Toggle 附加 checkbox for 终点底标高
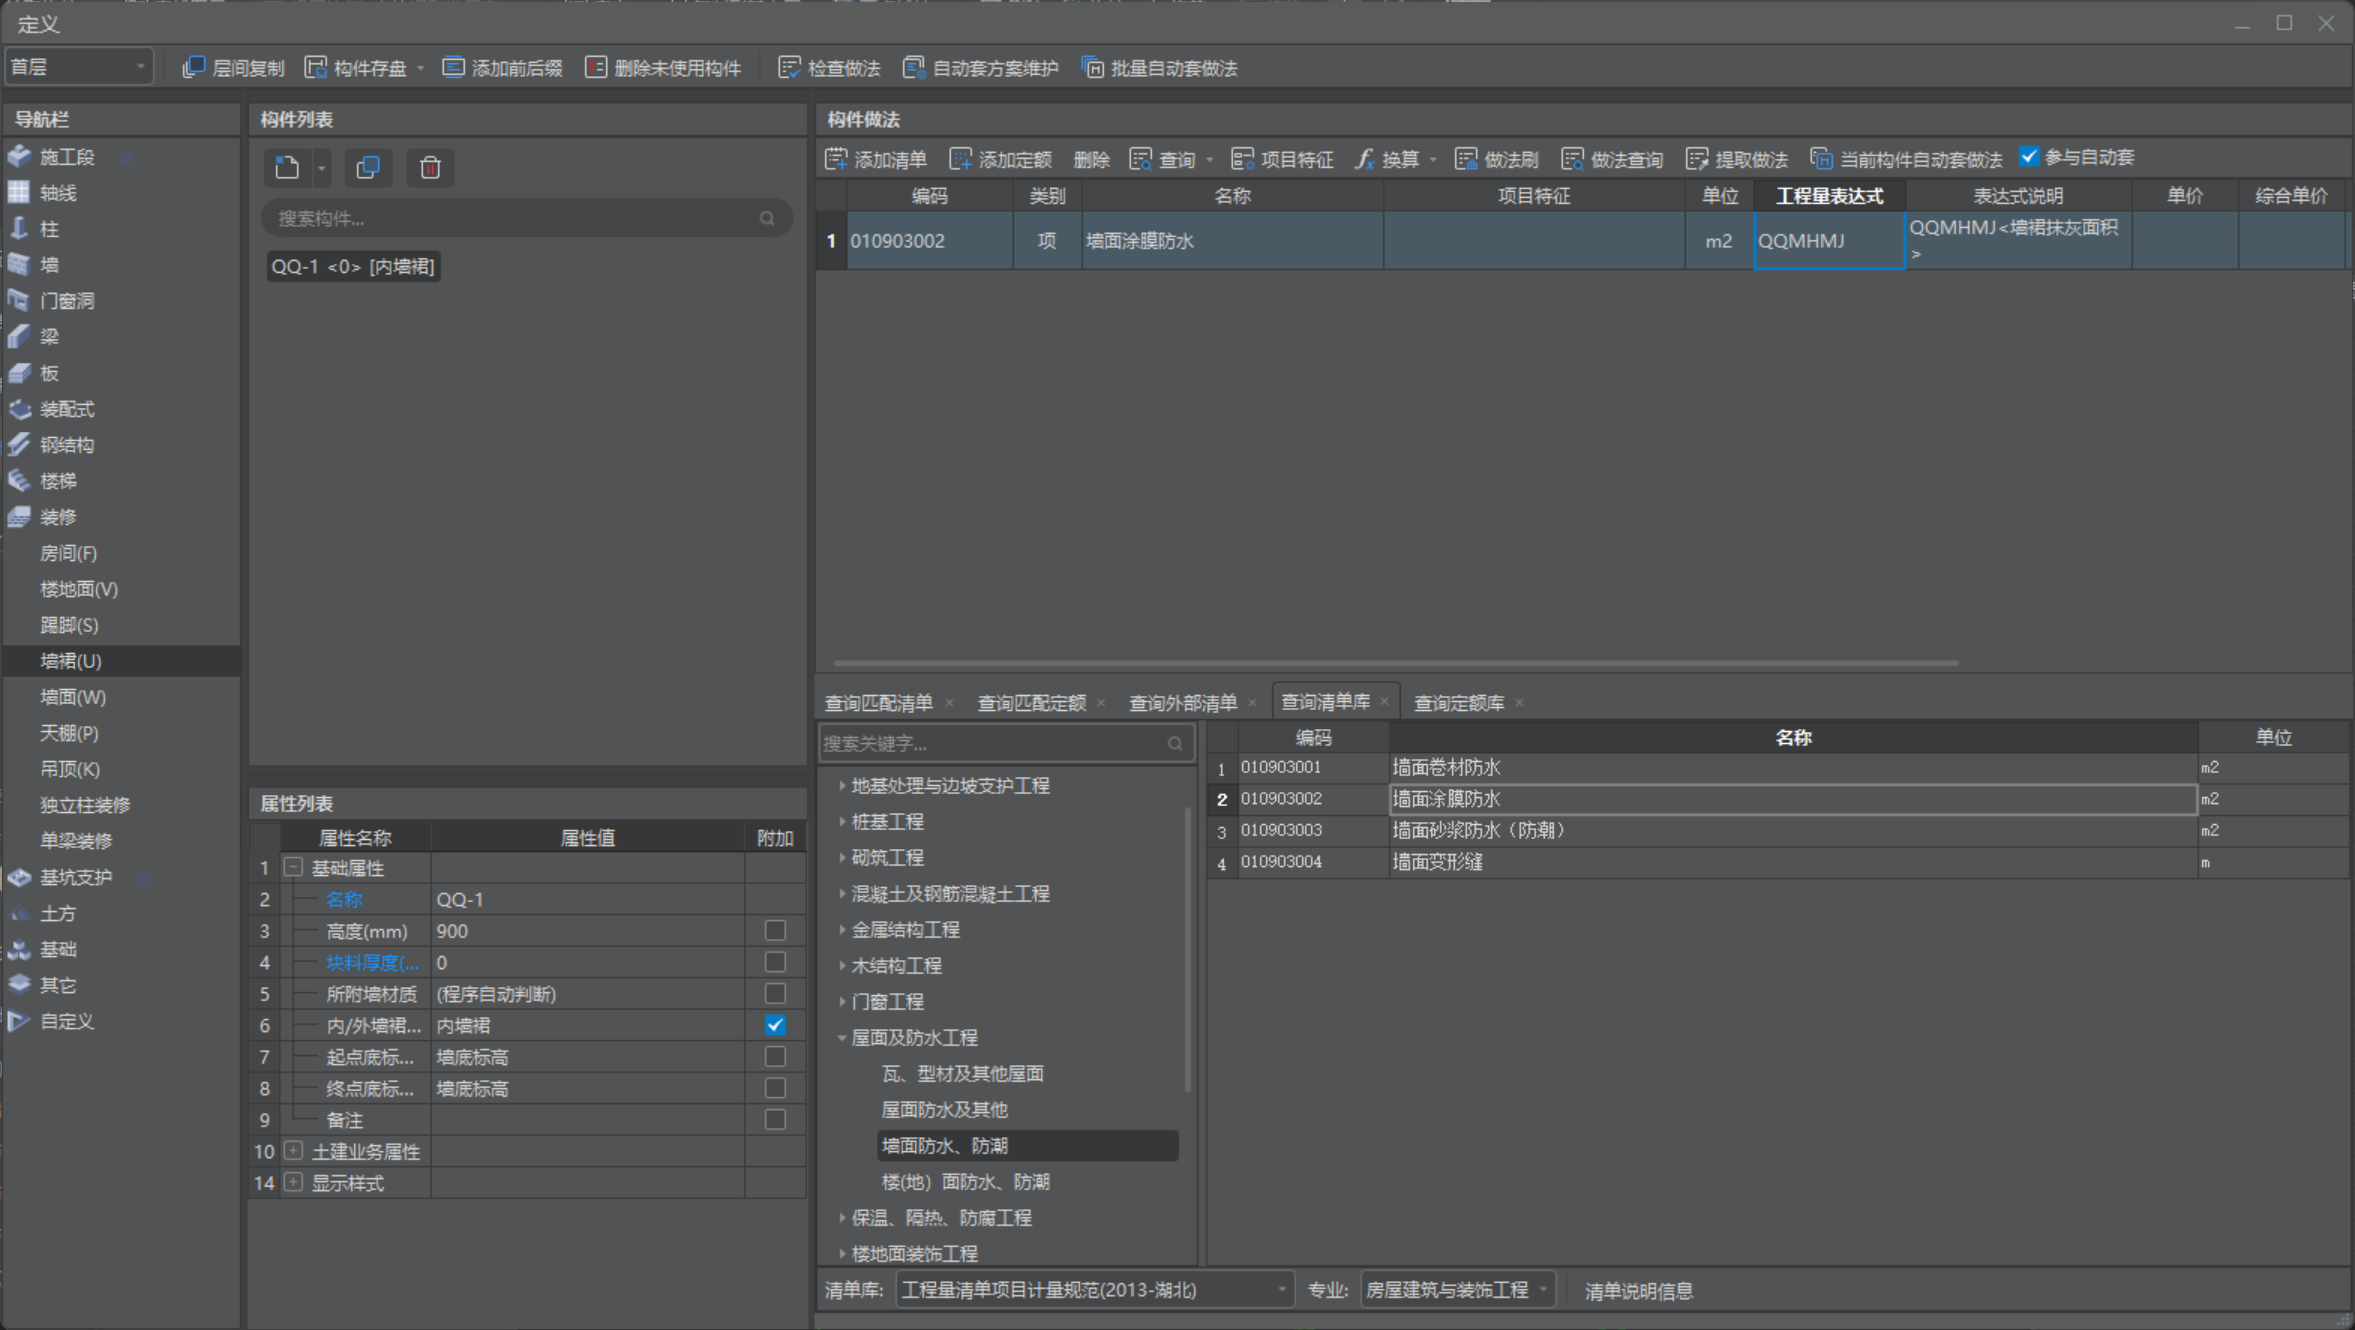This screenshot has width=2355, height=1330. tap(775, 1088)
